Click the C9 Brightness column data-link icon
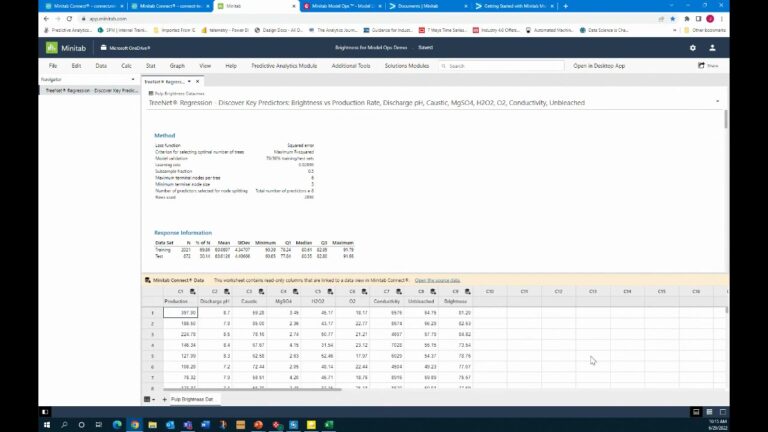Screen dimensions: 768x432 click(x=468, y=291)
